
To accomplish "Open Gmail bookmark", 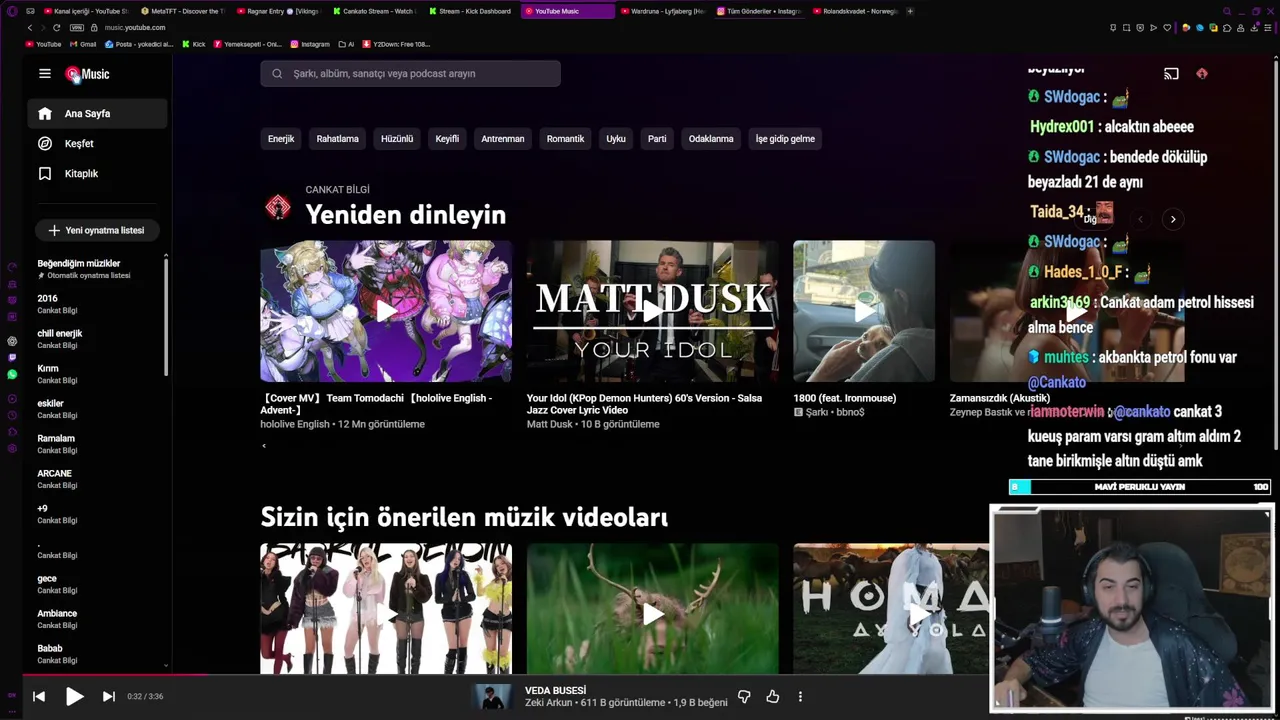I will [83, 44].
